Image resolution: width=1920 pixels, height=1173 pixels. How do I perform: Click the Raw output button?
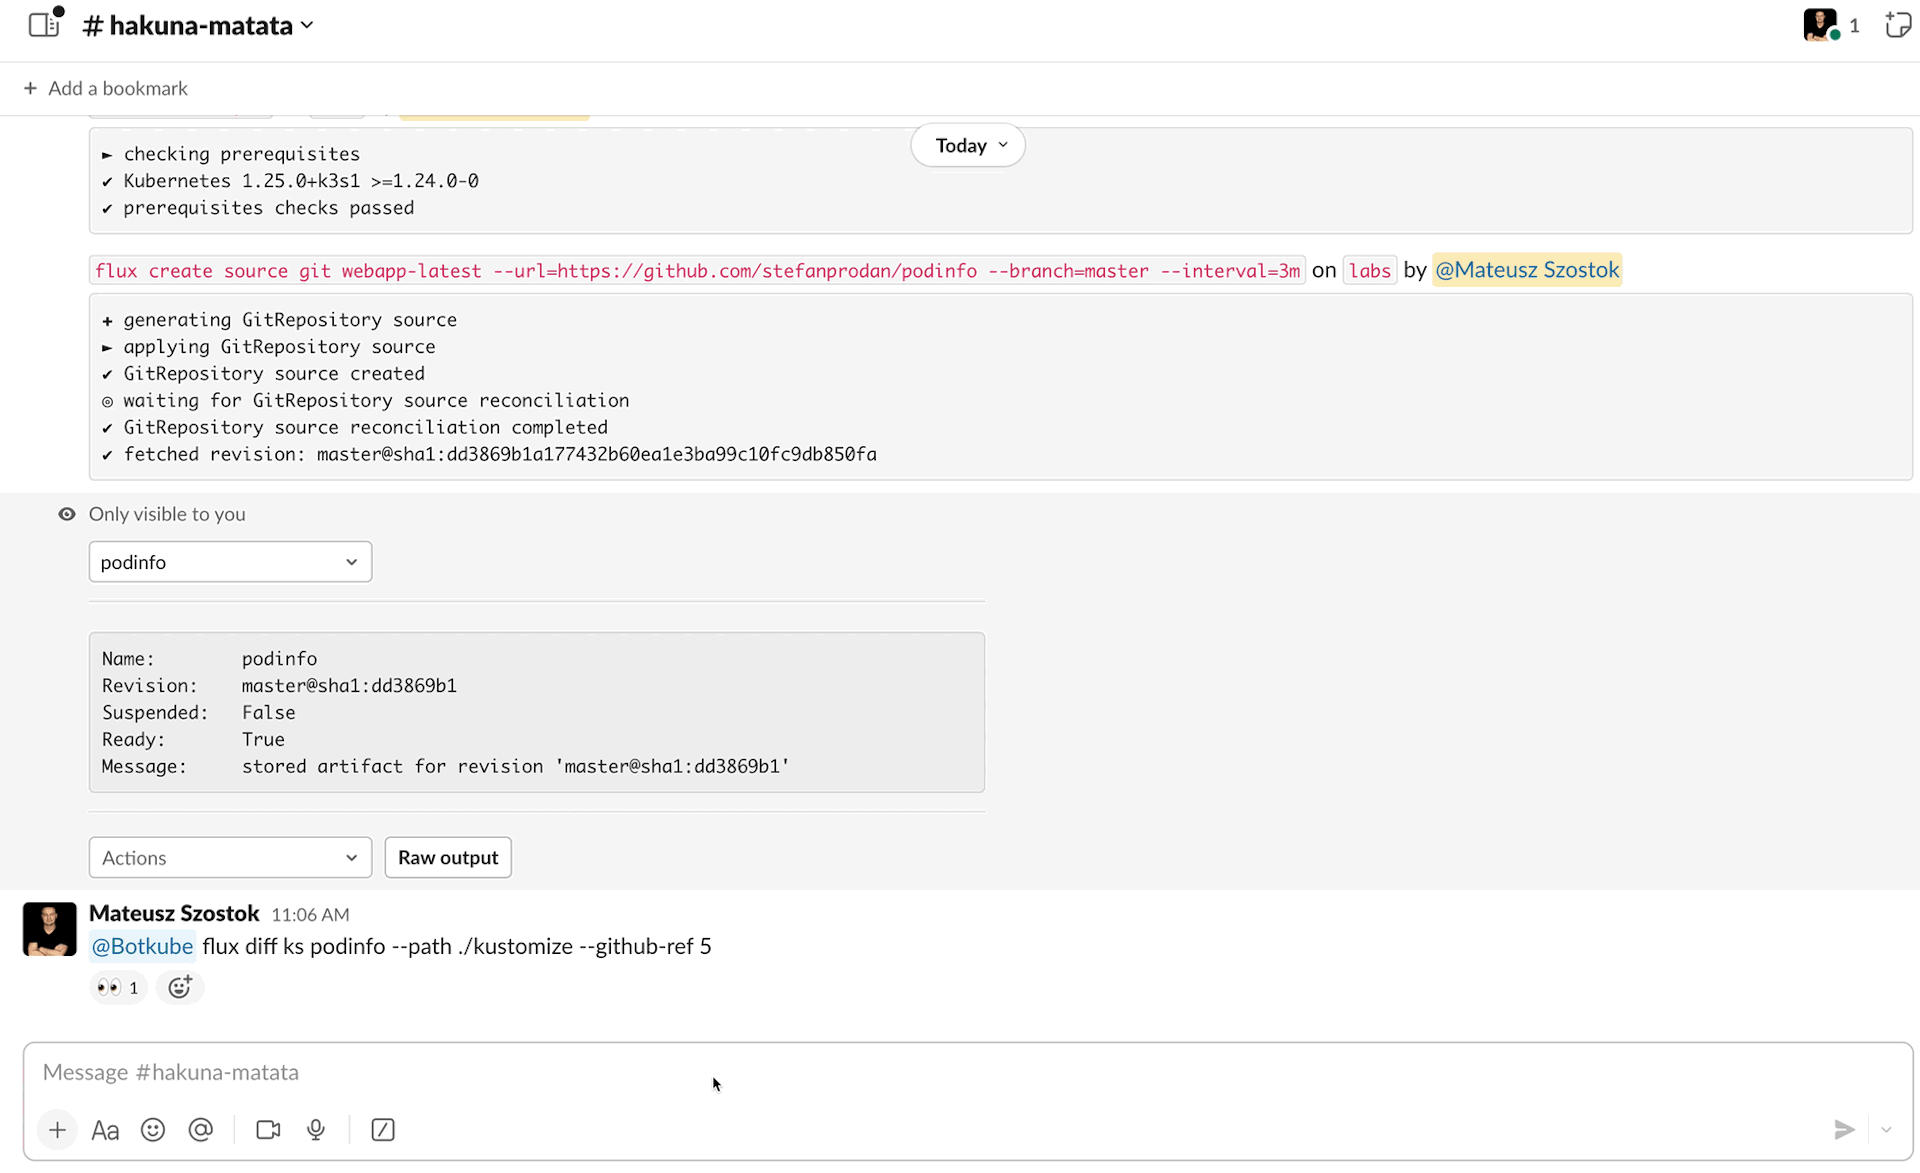click(x=448, y=858)
